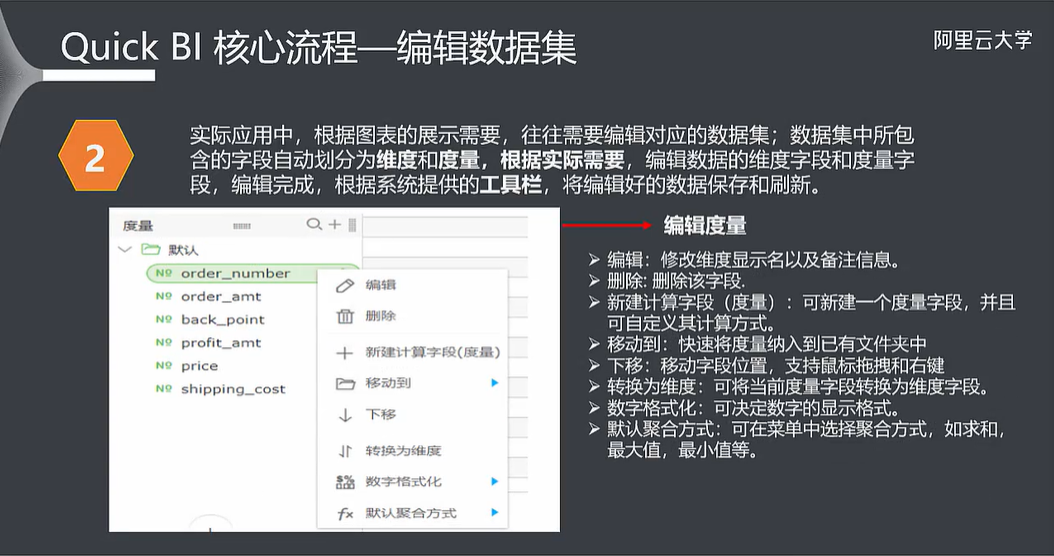The width and height of the screenshot is (1054, 556).
Task: Collapse the 默认 folder chevron
Action: click(x=124, y=249)
